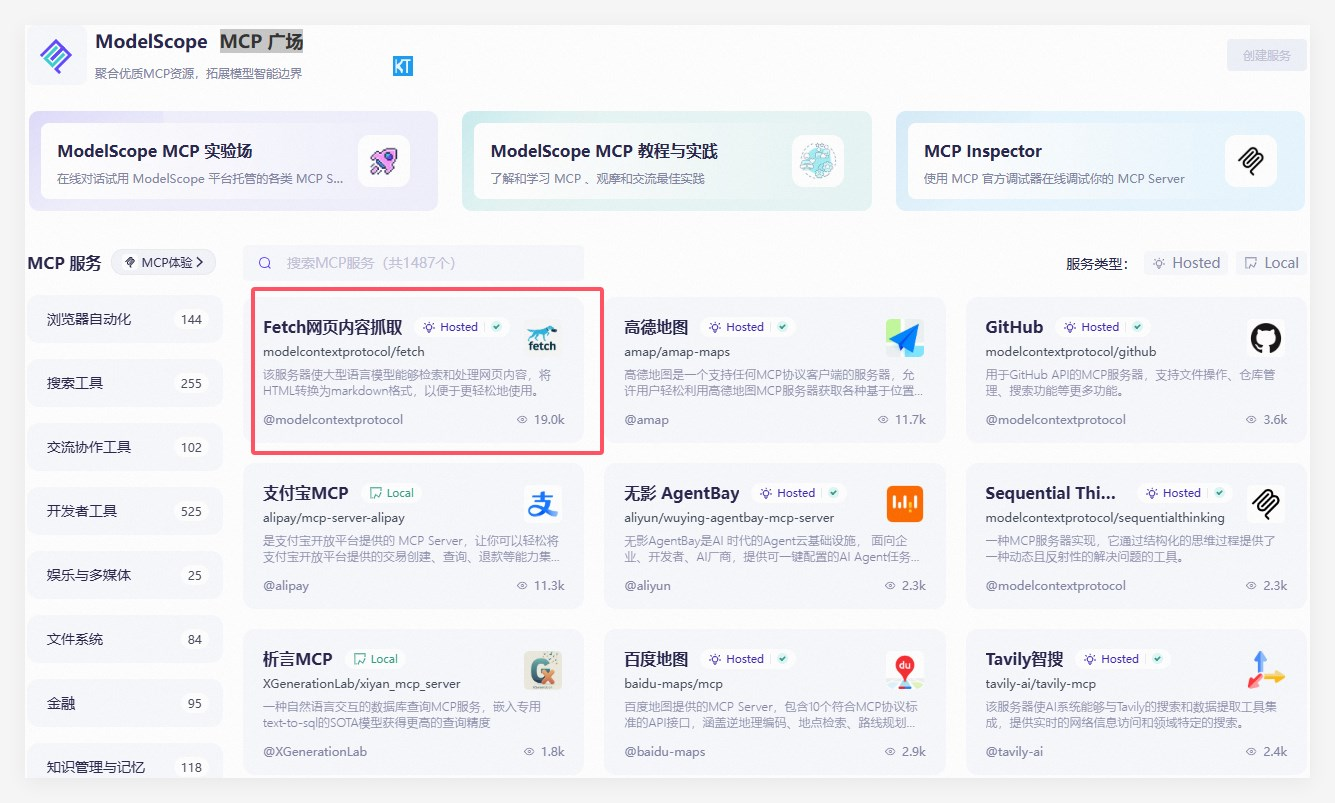Click the MCP Inspector card icon
Viewport: 1335px width, 803px height.
tap(1250, 161)
